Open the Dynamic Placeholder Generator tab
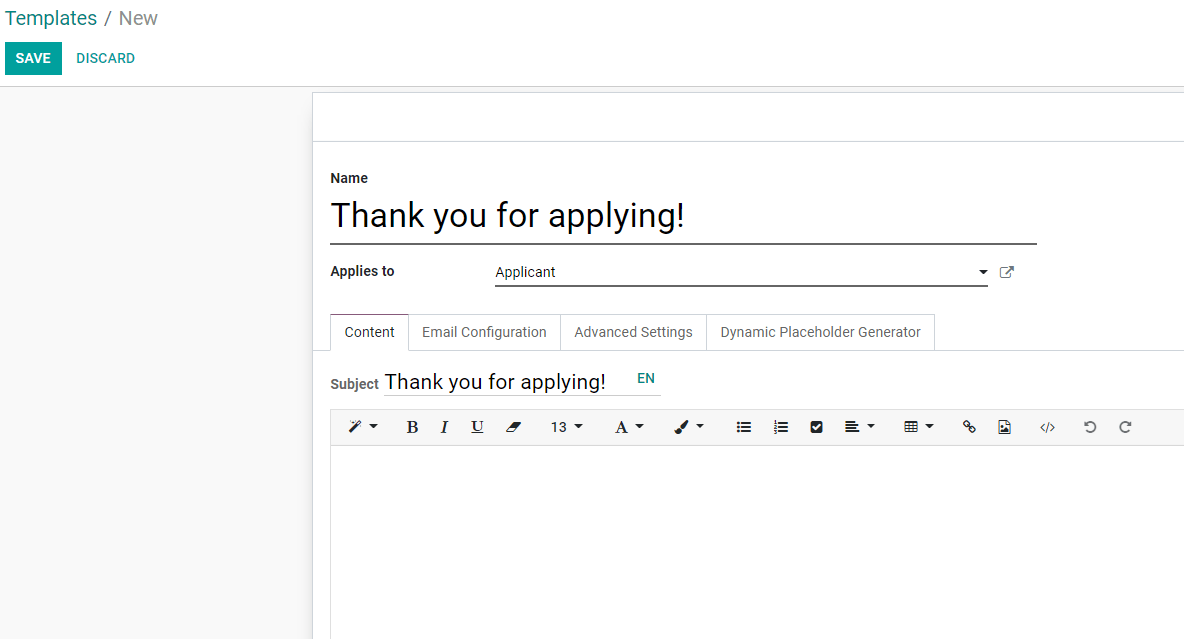 coord(820,332)
